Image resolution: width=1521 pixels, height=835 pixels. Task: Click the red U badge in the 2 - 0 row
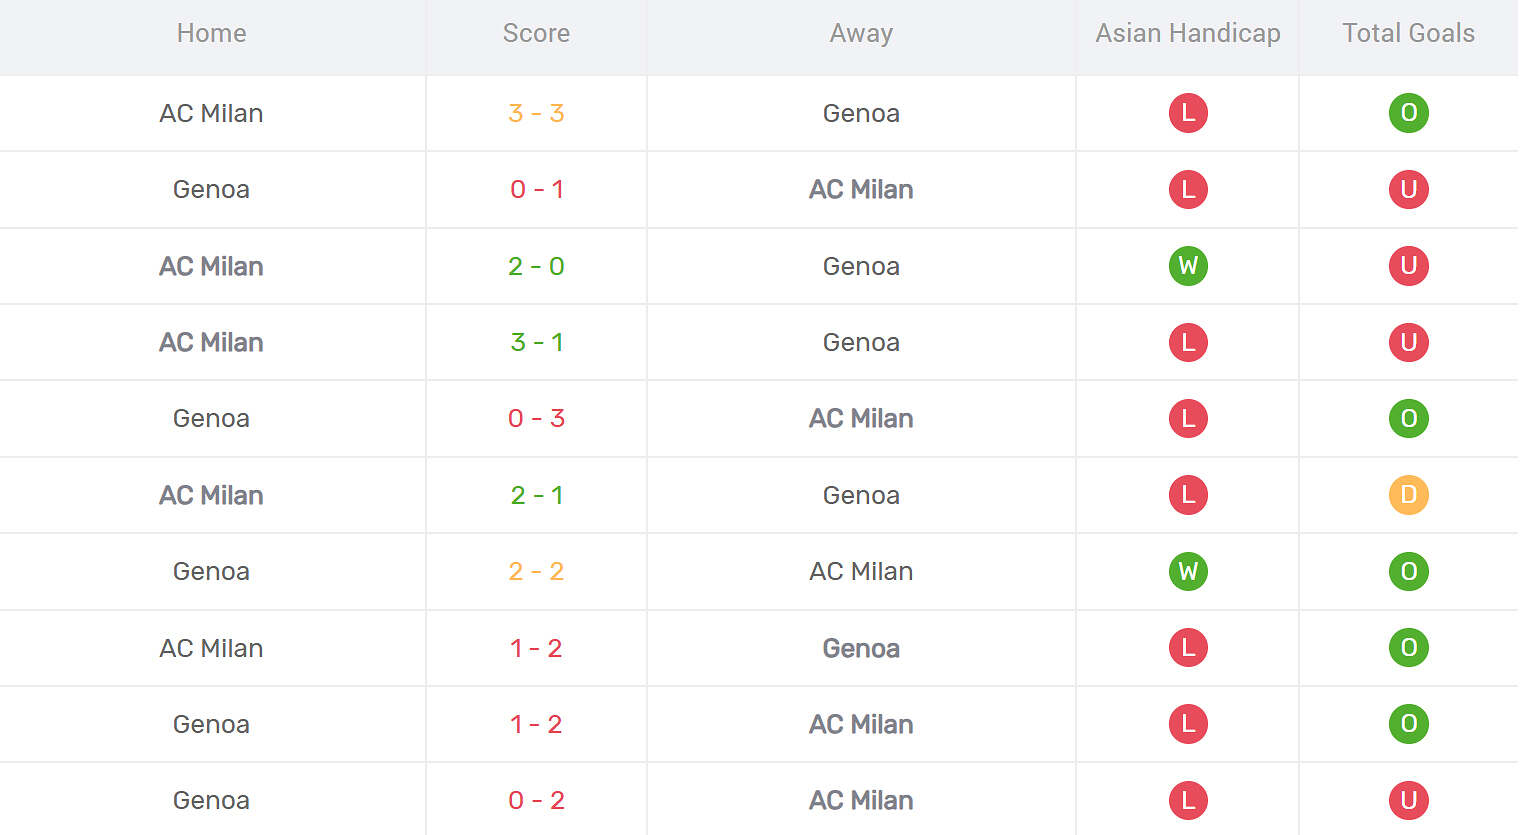(x=1408, y=266)
